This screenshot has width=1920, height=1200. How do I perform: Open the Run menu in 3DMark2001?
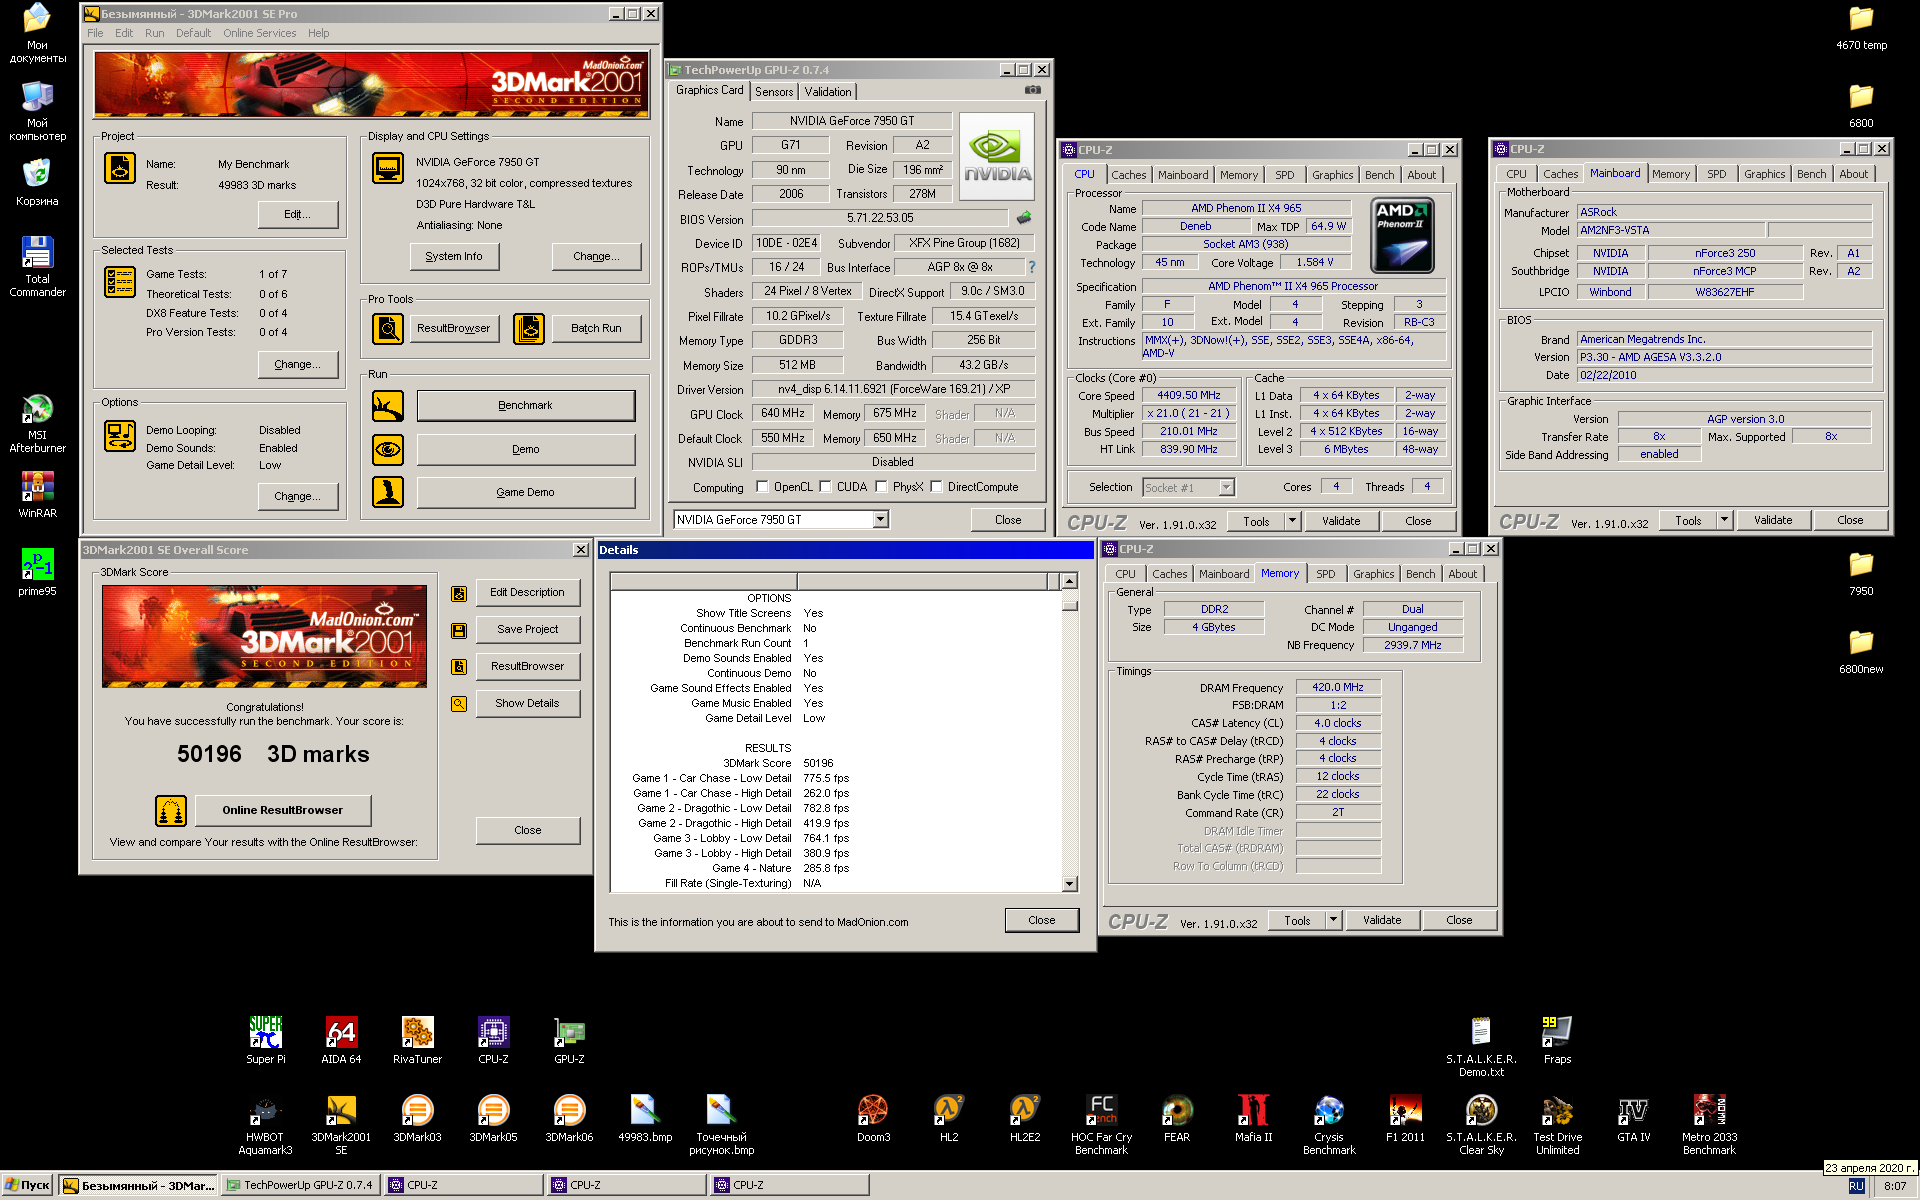click(154, 33)
